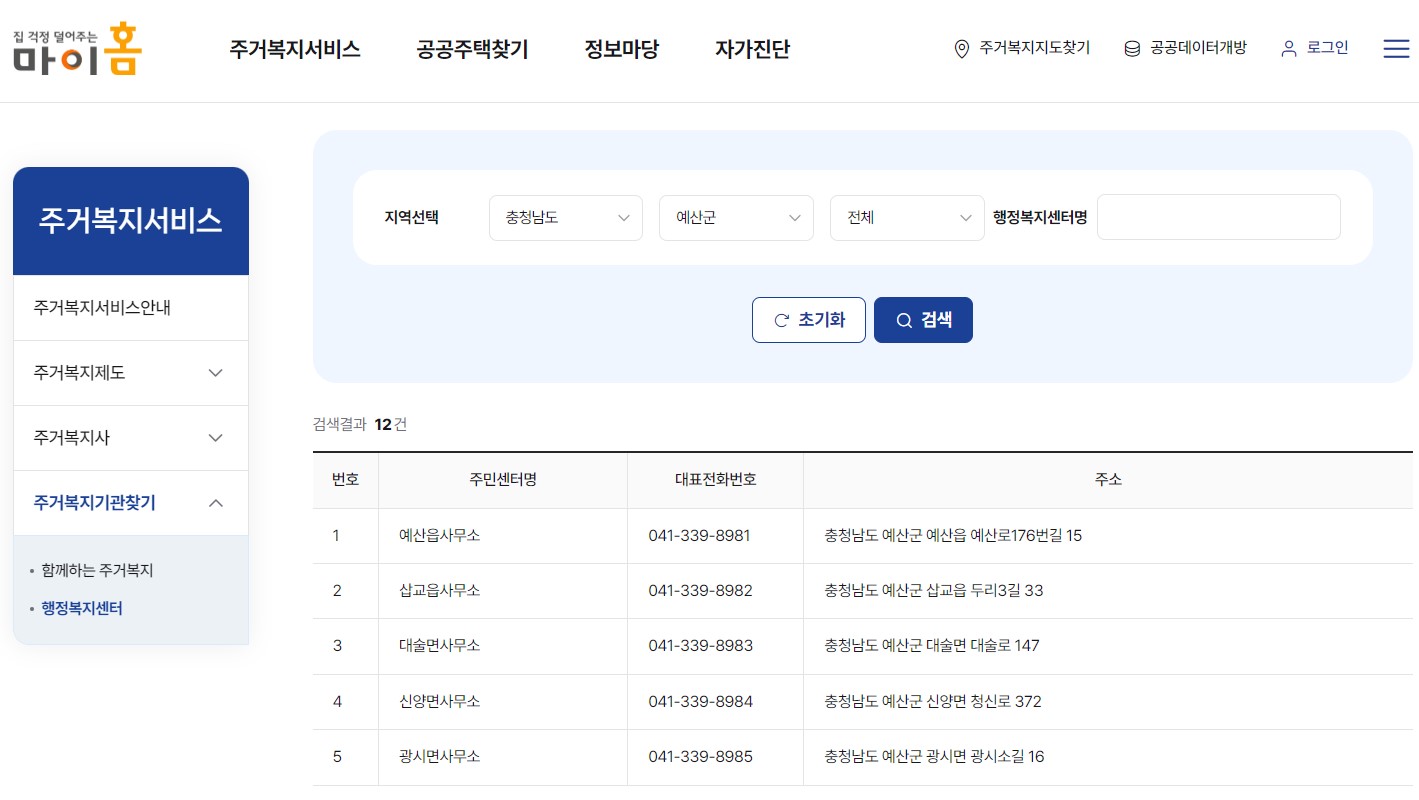This screenshot has width=1419, height=800.
Task: Switch to the 공공주택찾기 menu
Action: click(471, 49)
